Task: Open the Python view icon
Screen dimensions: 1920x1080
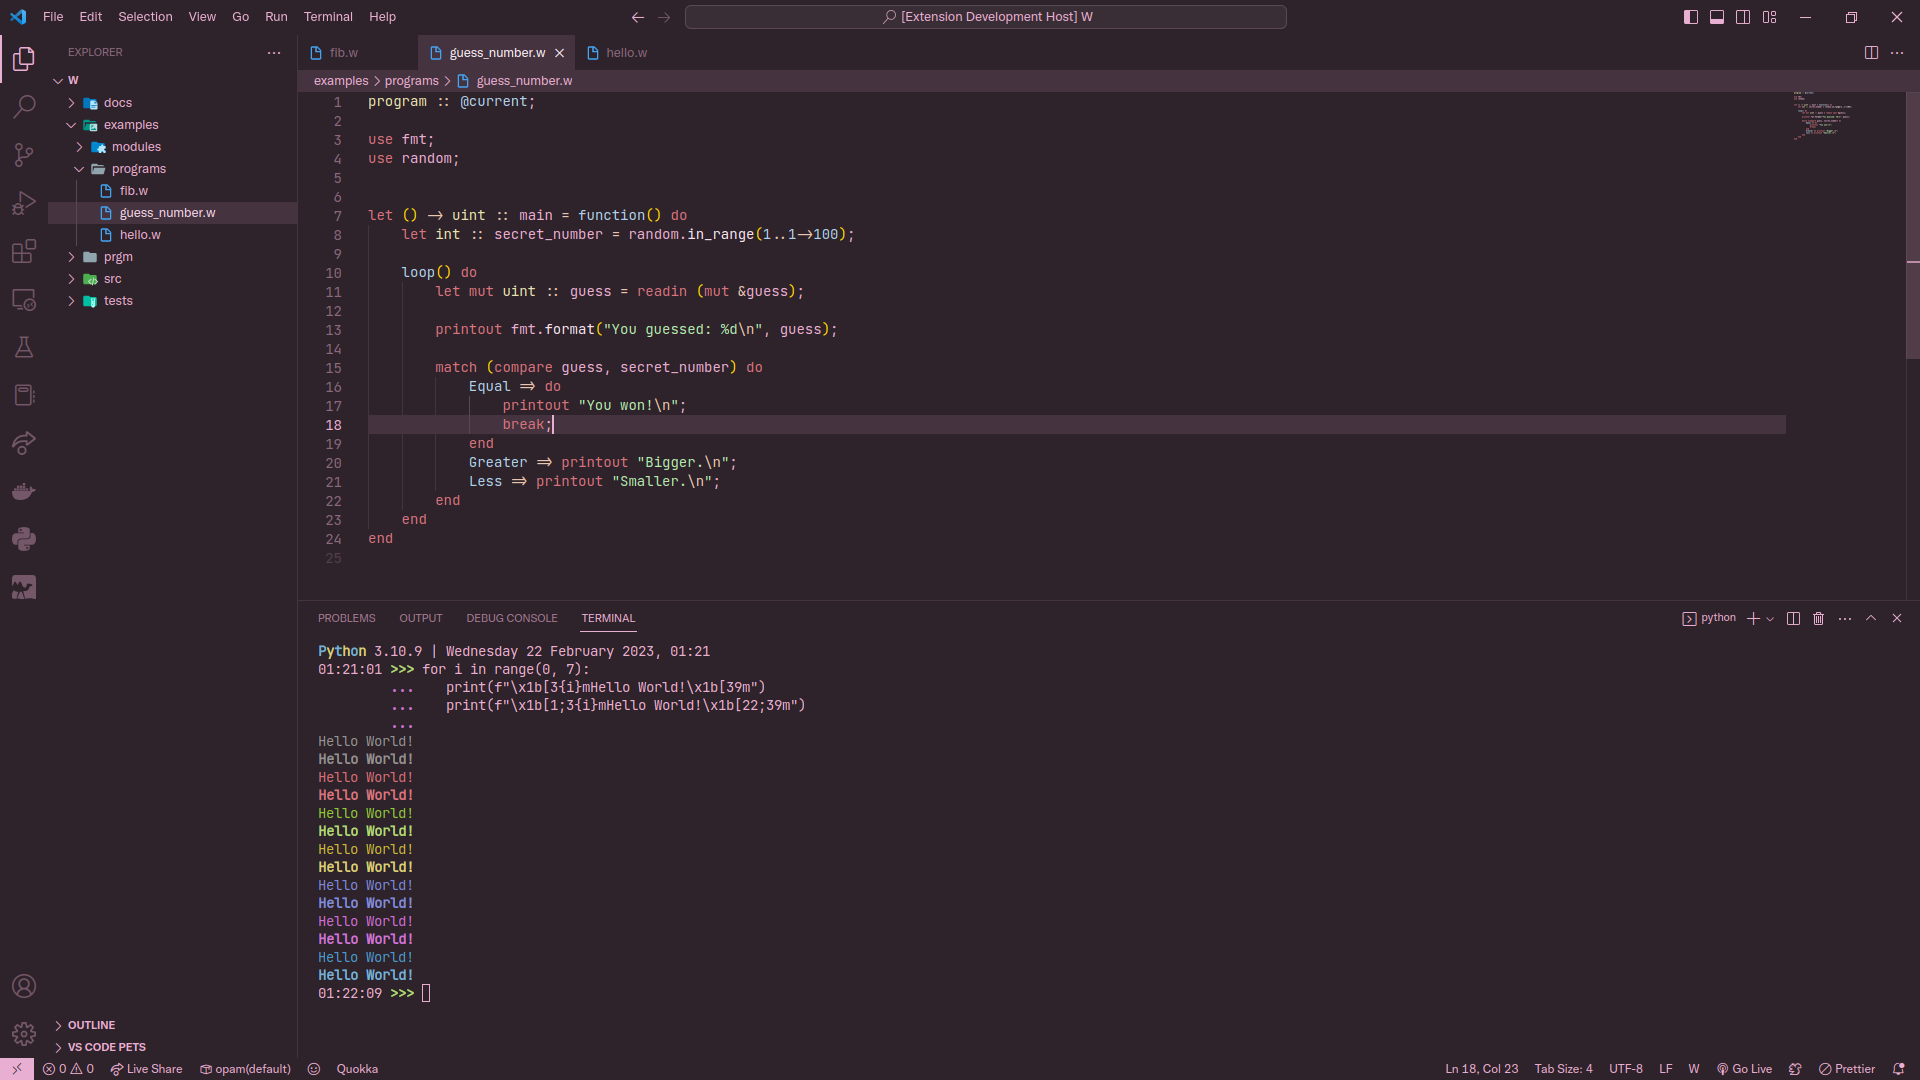Action: click(24, 539)
